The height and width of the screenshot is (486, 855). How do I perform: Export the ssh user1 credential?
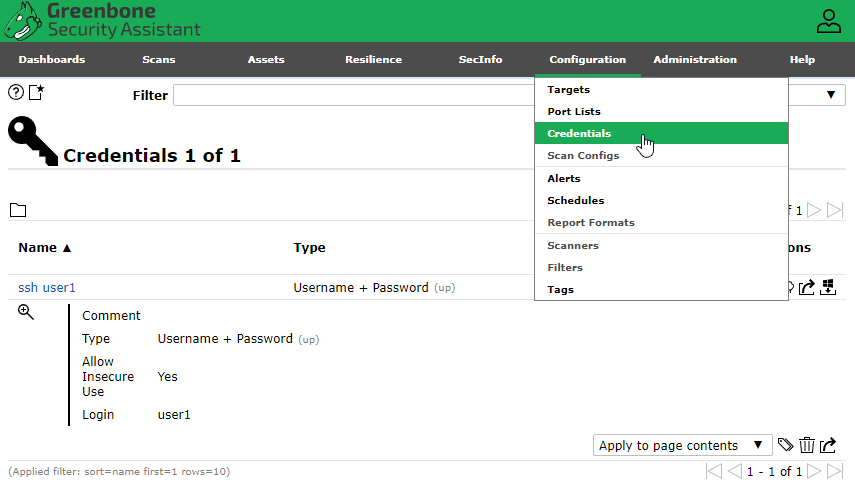[x=806, y=287]
